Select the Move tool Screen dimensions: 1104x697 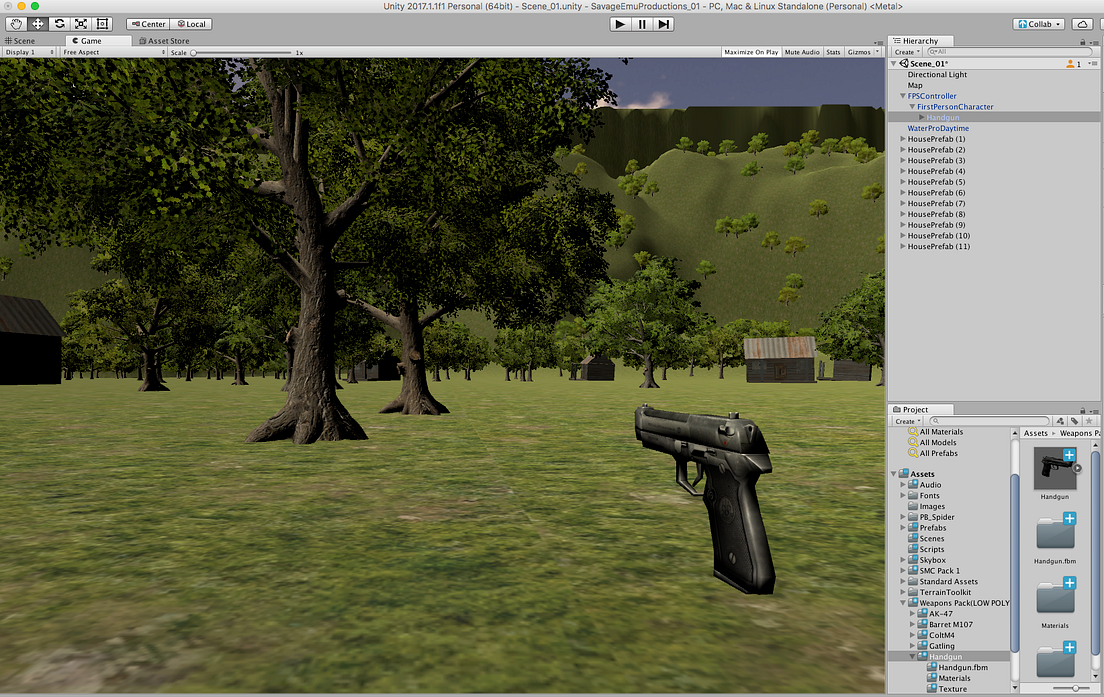coord(36,23)
